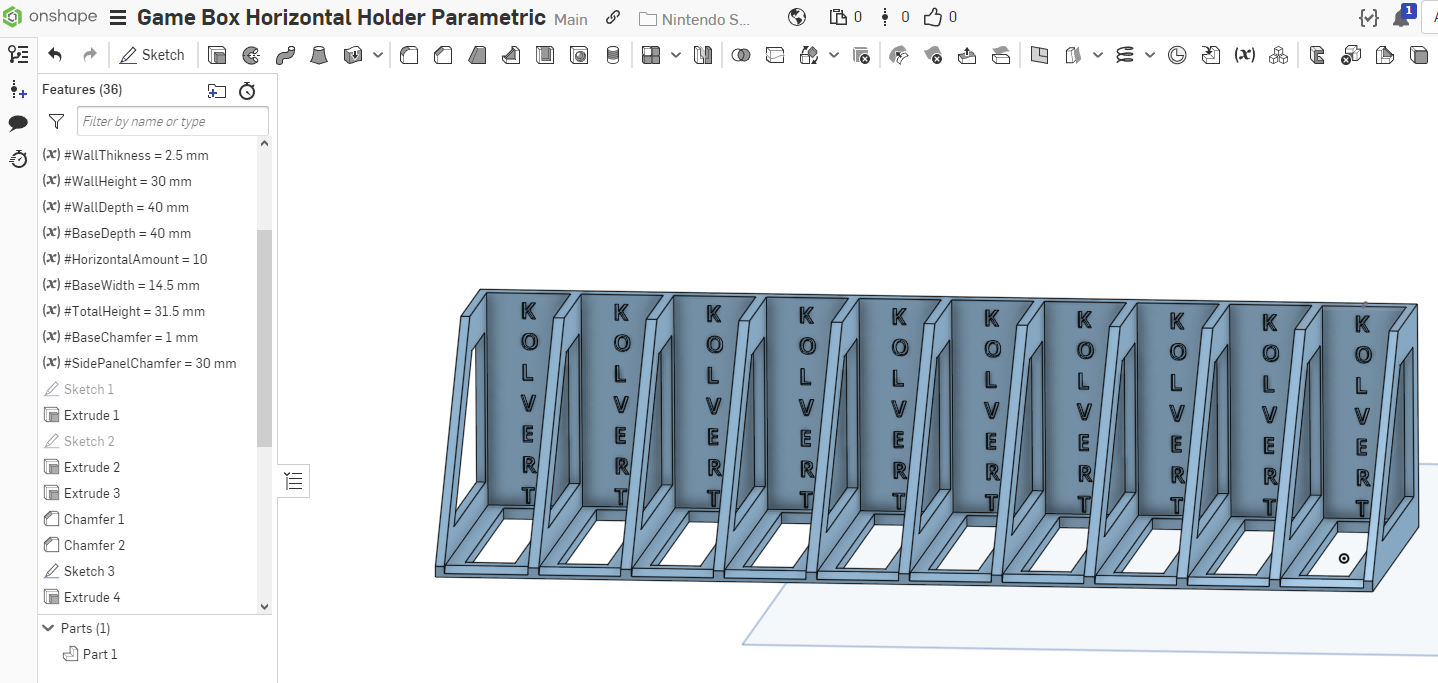Select the Extrude tool
Image resolution: width=1438 pixels, height=683 pixels.
(x=216, y=55)
